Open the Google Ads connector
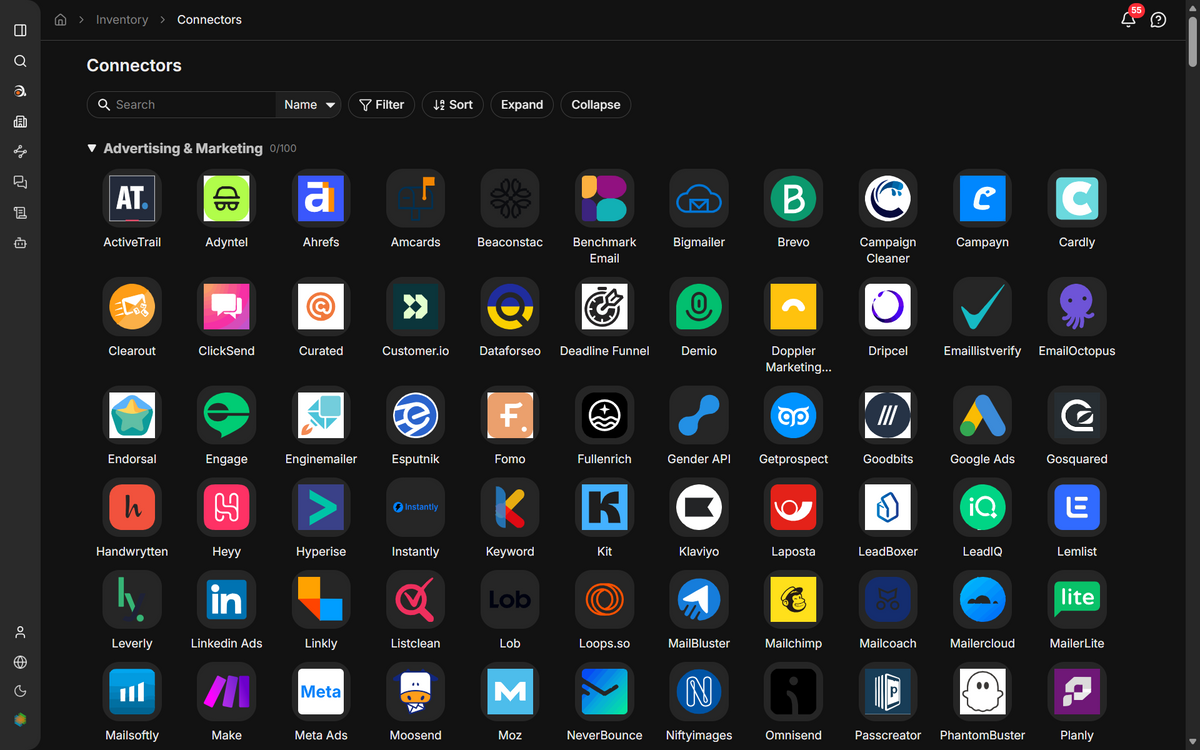 tap(982, 415)
